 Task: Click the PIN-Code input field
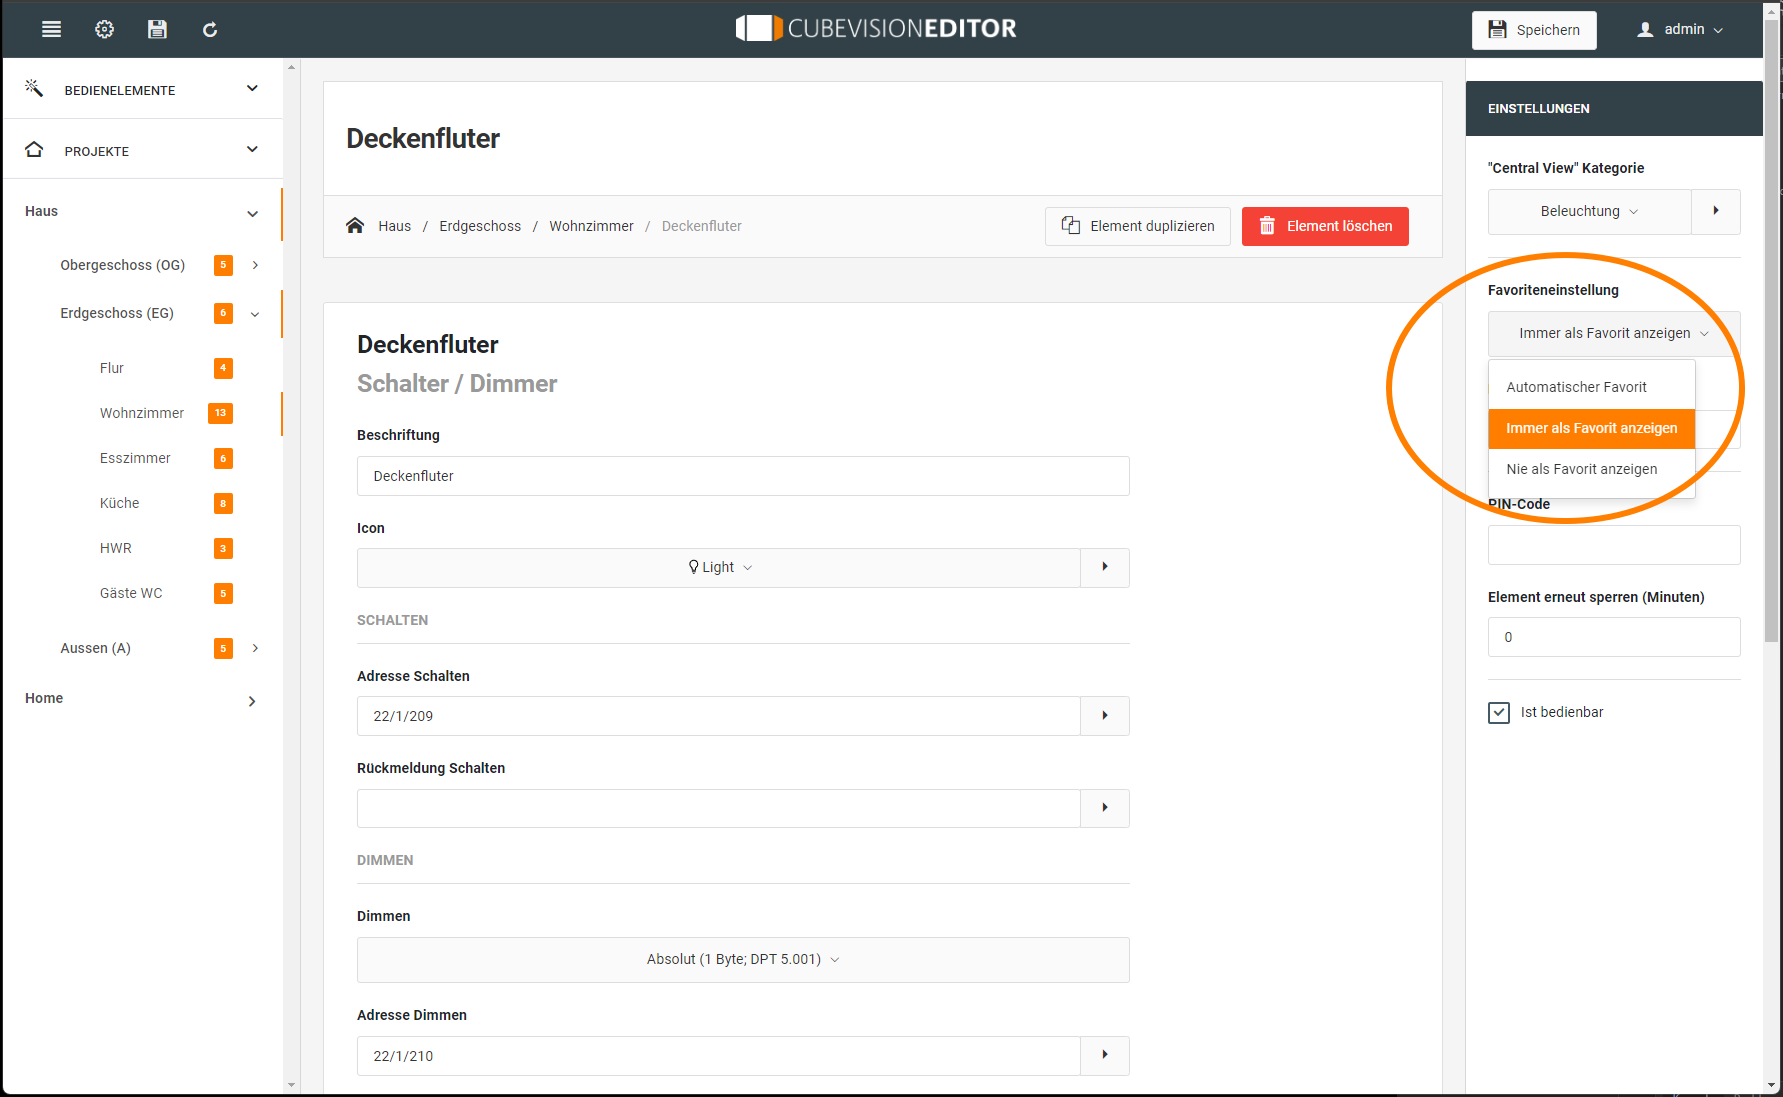(1614, 545)
